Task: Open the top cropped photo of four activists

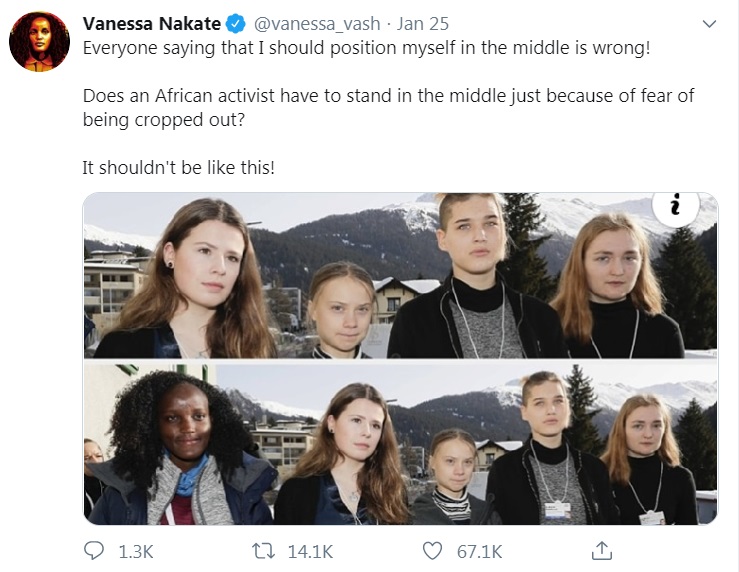Action: [400, 275]
